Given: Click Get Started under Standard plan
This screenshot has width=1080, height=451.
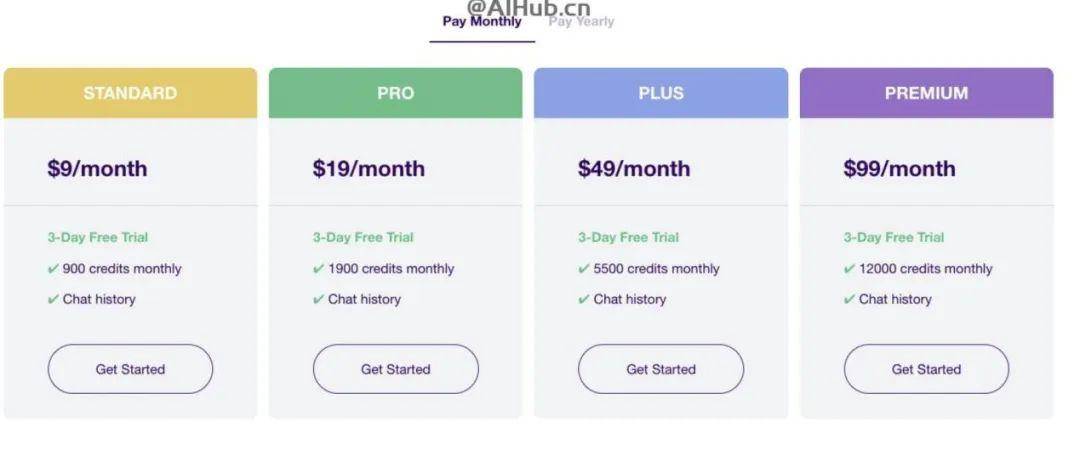Looking at the screenshot, I should tap(130, 369).
